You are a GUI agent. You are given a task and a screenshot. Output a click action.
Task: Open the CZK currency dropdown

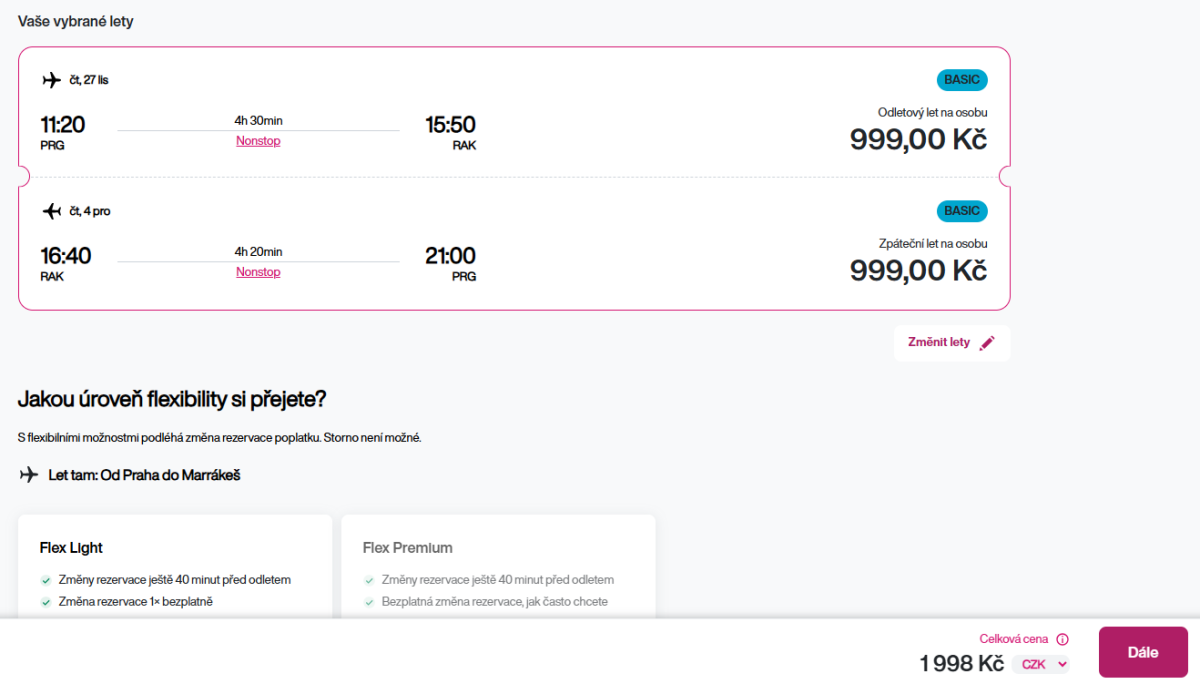pos(1041,664)
